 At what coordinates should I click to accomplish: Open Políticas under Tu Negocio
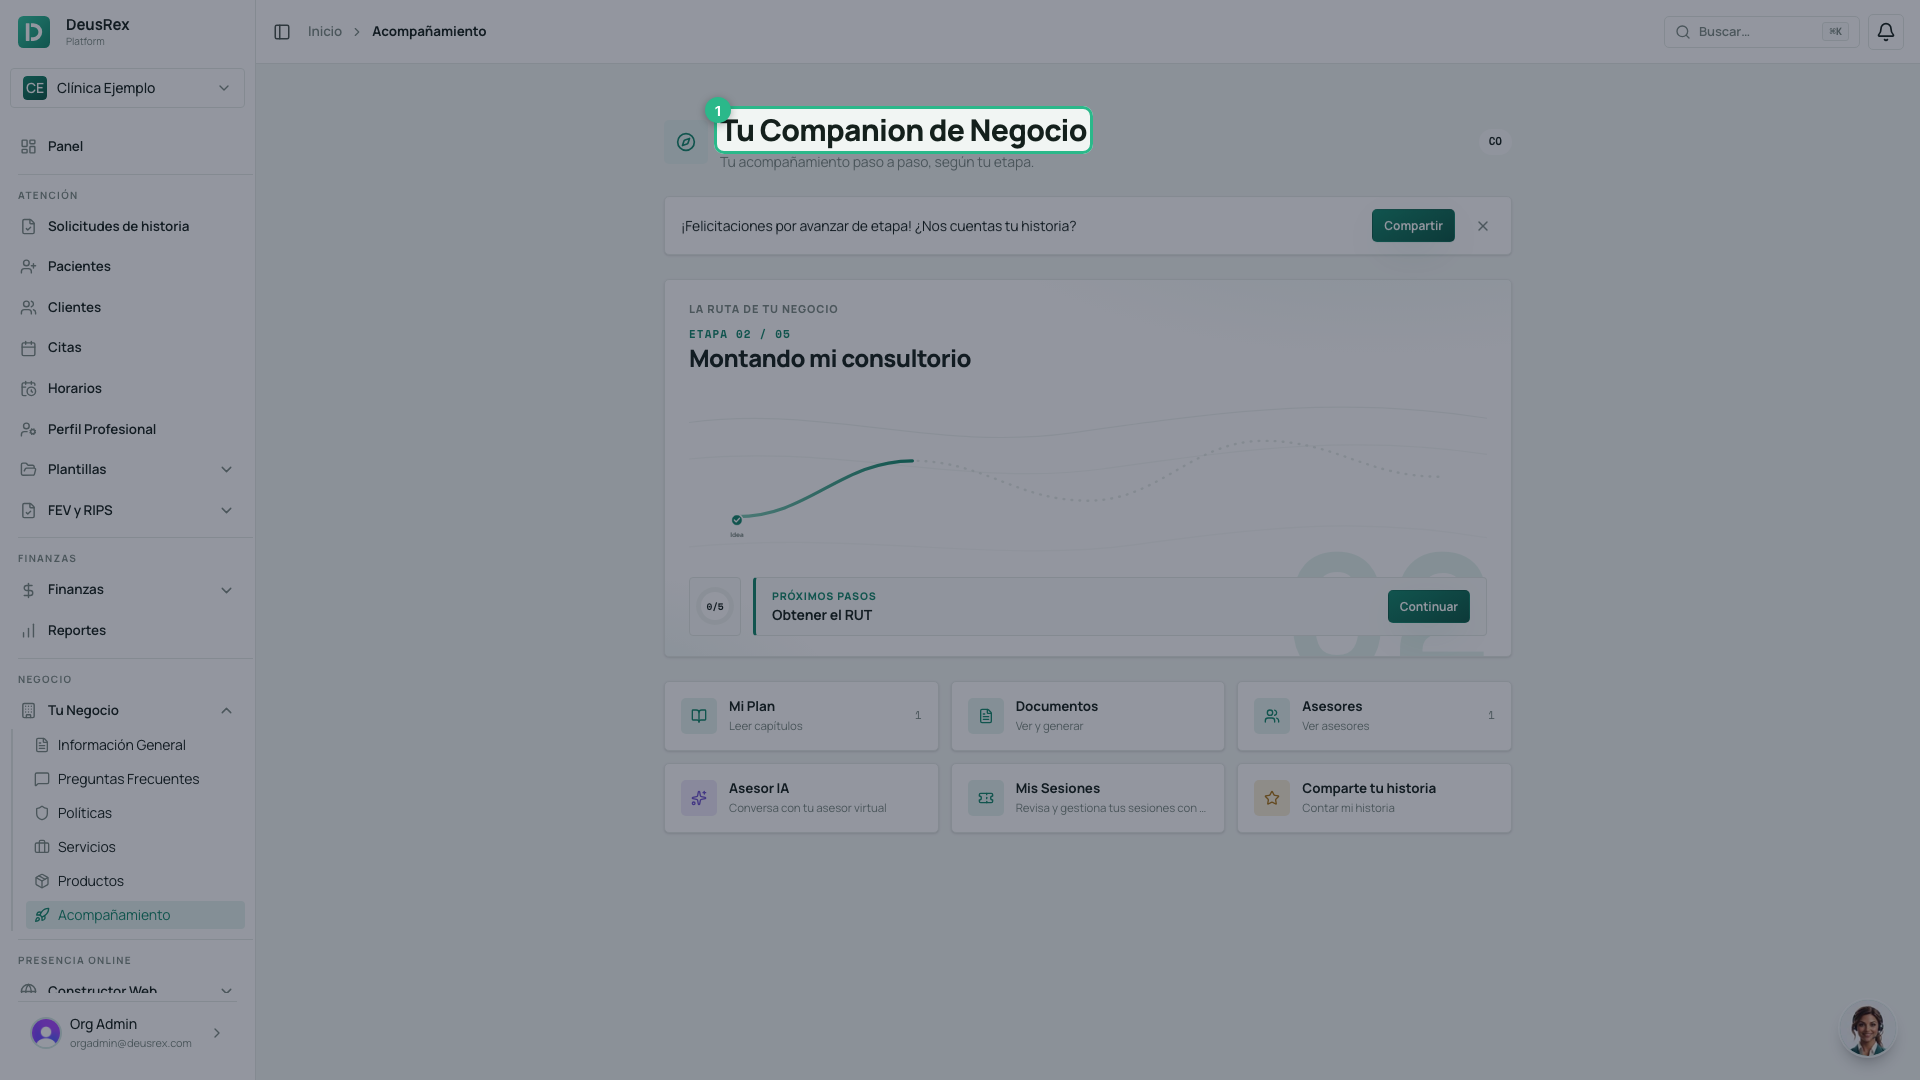tap(135, 813)
